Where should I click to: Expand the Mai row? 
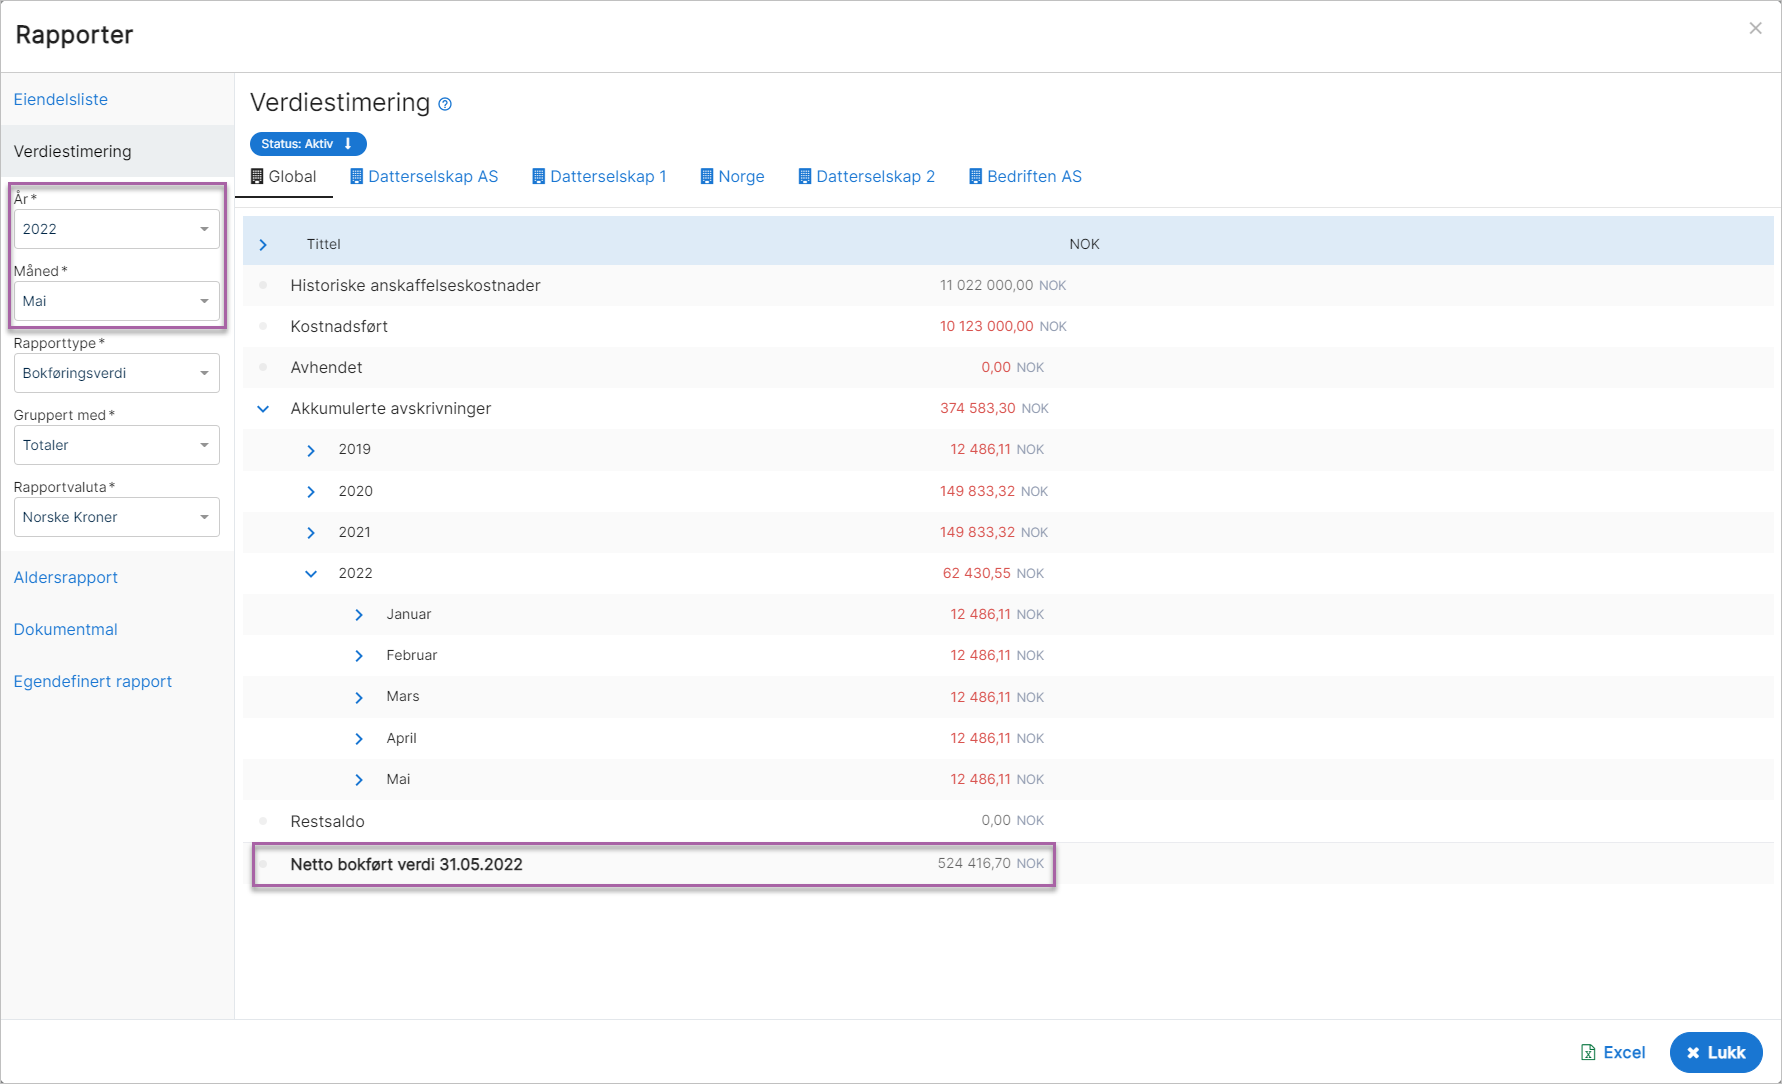359,779
